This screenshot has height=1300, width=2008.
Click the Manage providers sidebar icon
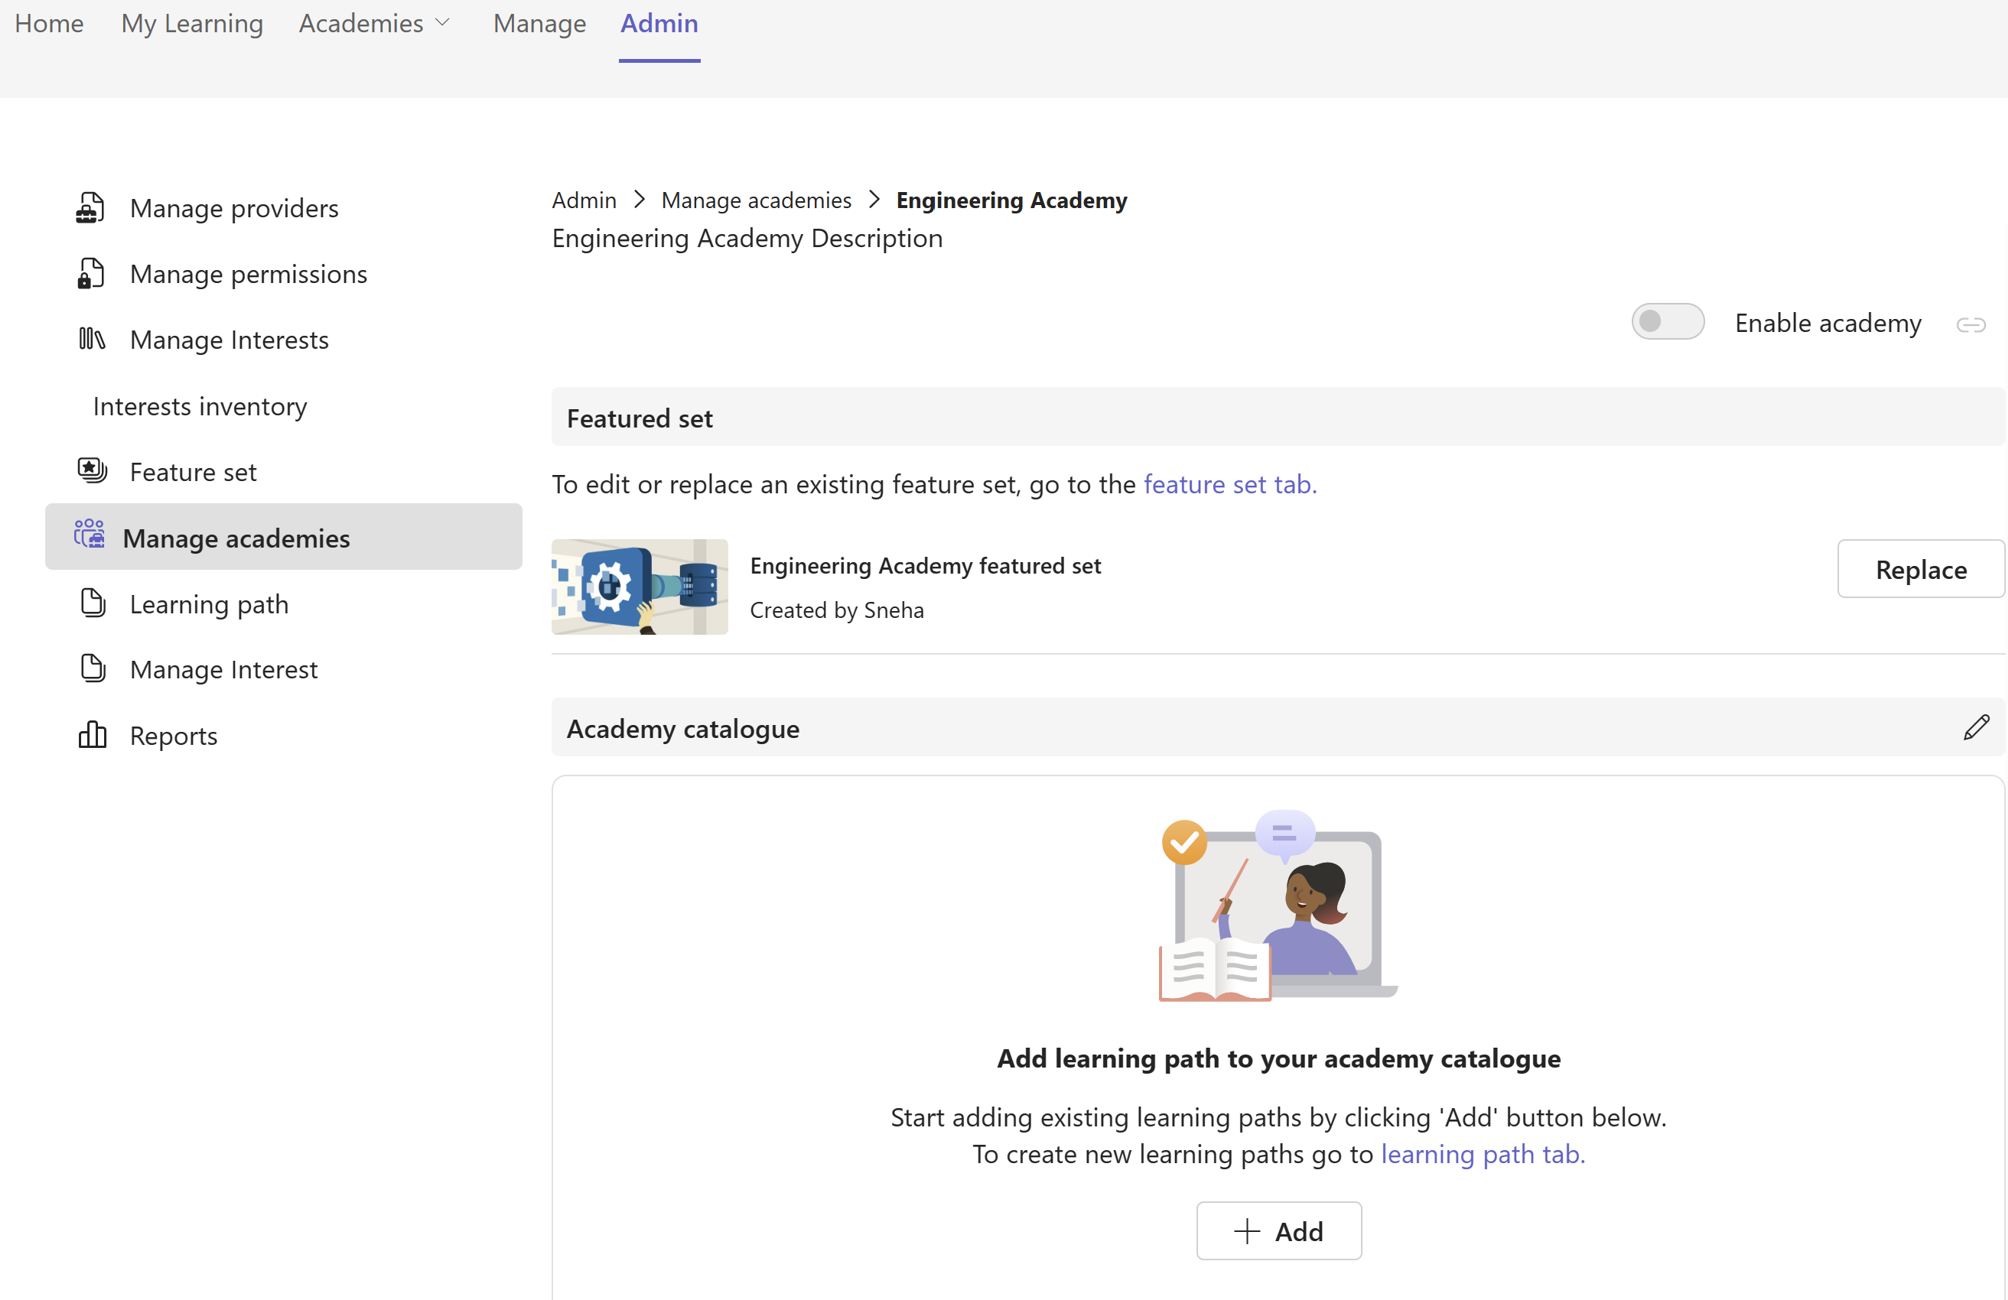point(92,206)
